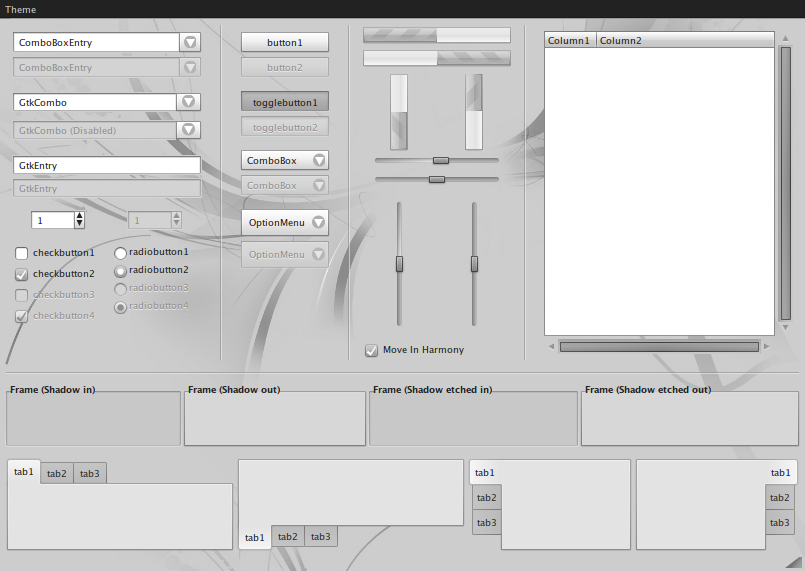The width and height of the screenshot is (805, 571).
Task: Expand the enabled ComboBox dropdown
Action: pyautogui.click(x=285, y=160)
